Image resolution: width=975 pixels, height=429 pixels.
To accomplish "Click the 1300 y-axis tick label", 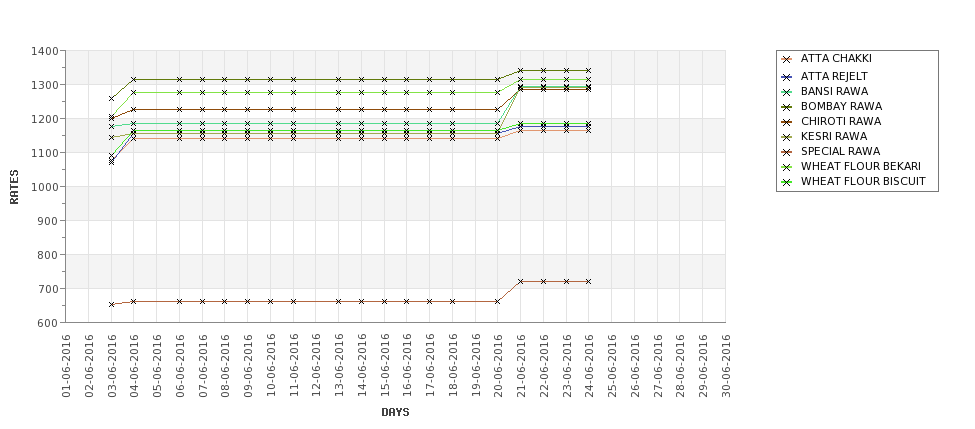I will [44, 85].
